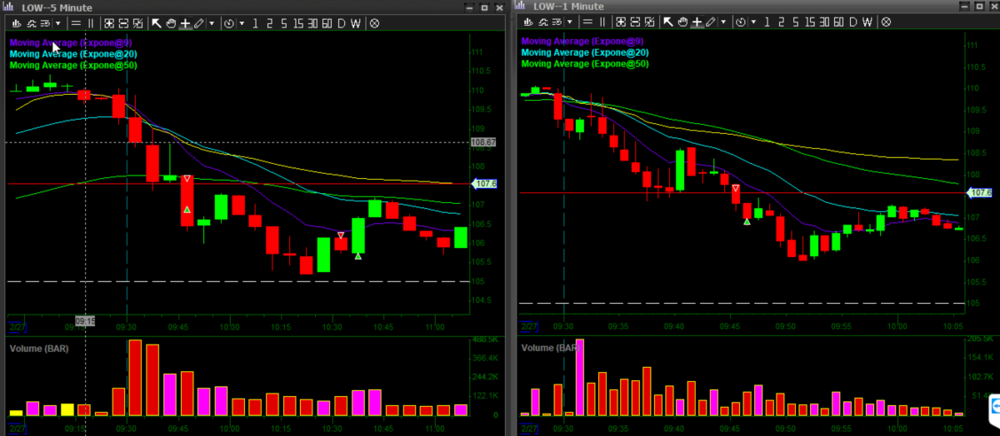Select the pencil draw tool in 1 Minute chart

click(710, 22)
